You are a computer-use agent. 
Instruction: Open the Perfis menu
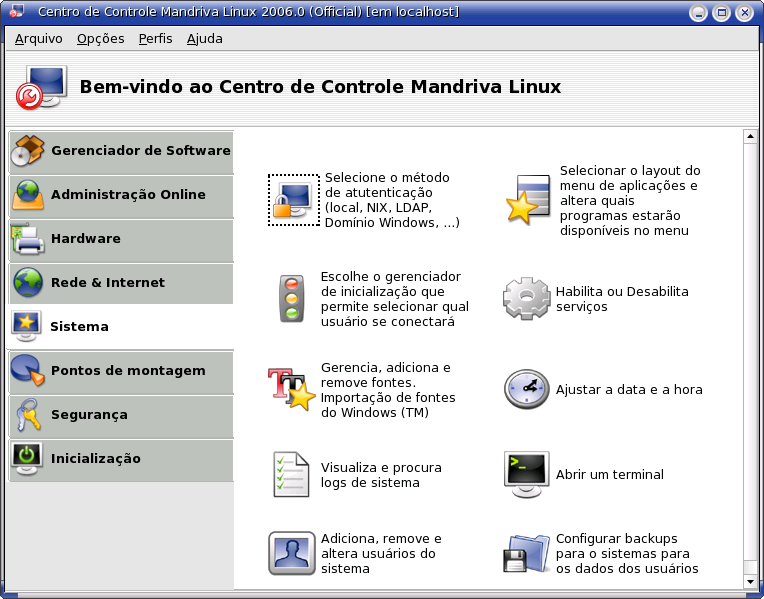pos(155,39)
